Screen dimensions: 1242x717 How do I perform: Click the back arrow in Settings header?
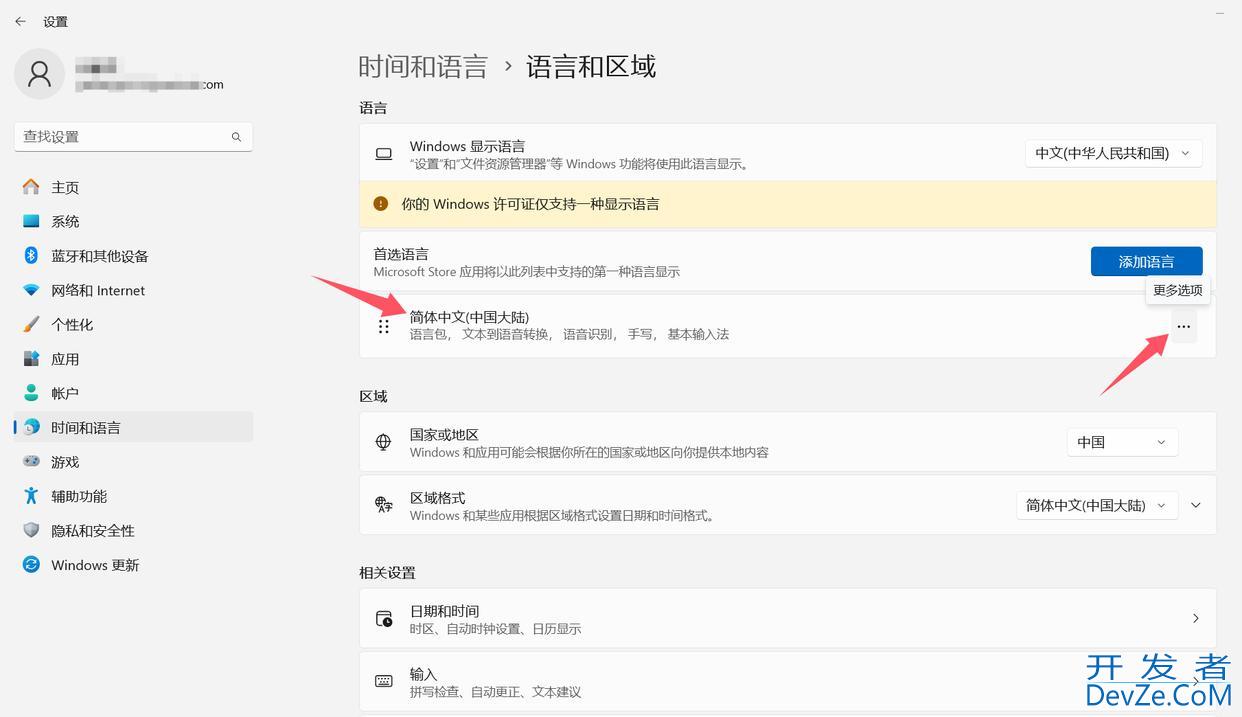pyautogui.click(x=20, y=21)
